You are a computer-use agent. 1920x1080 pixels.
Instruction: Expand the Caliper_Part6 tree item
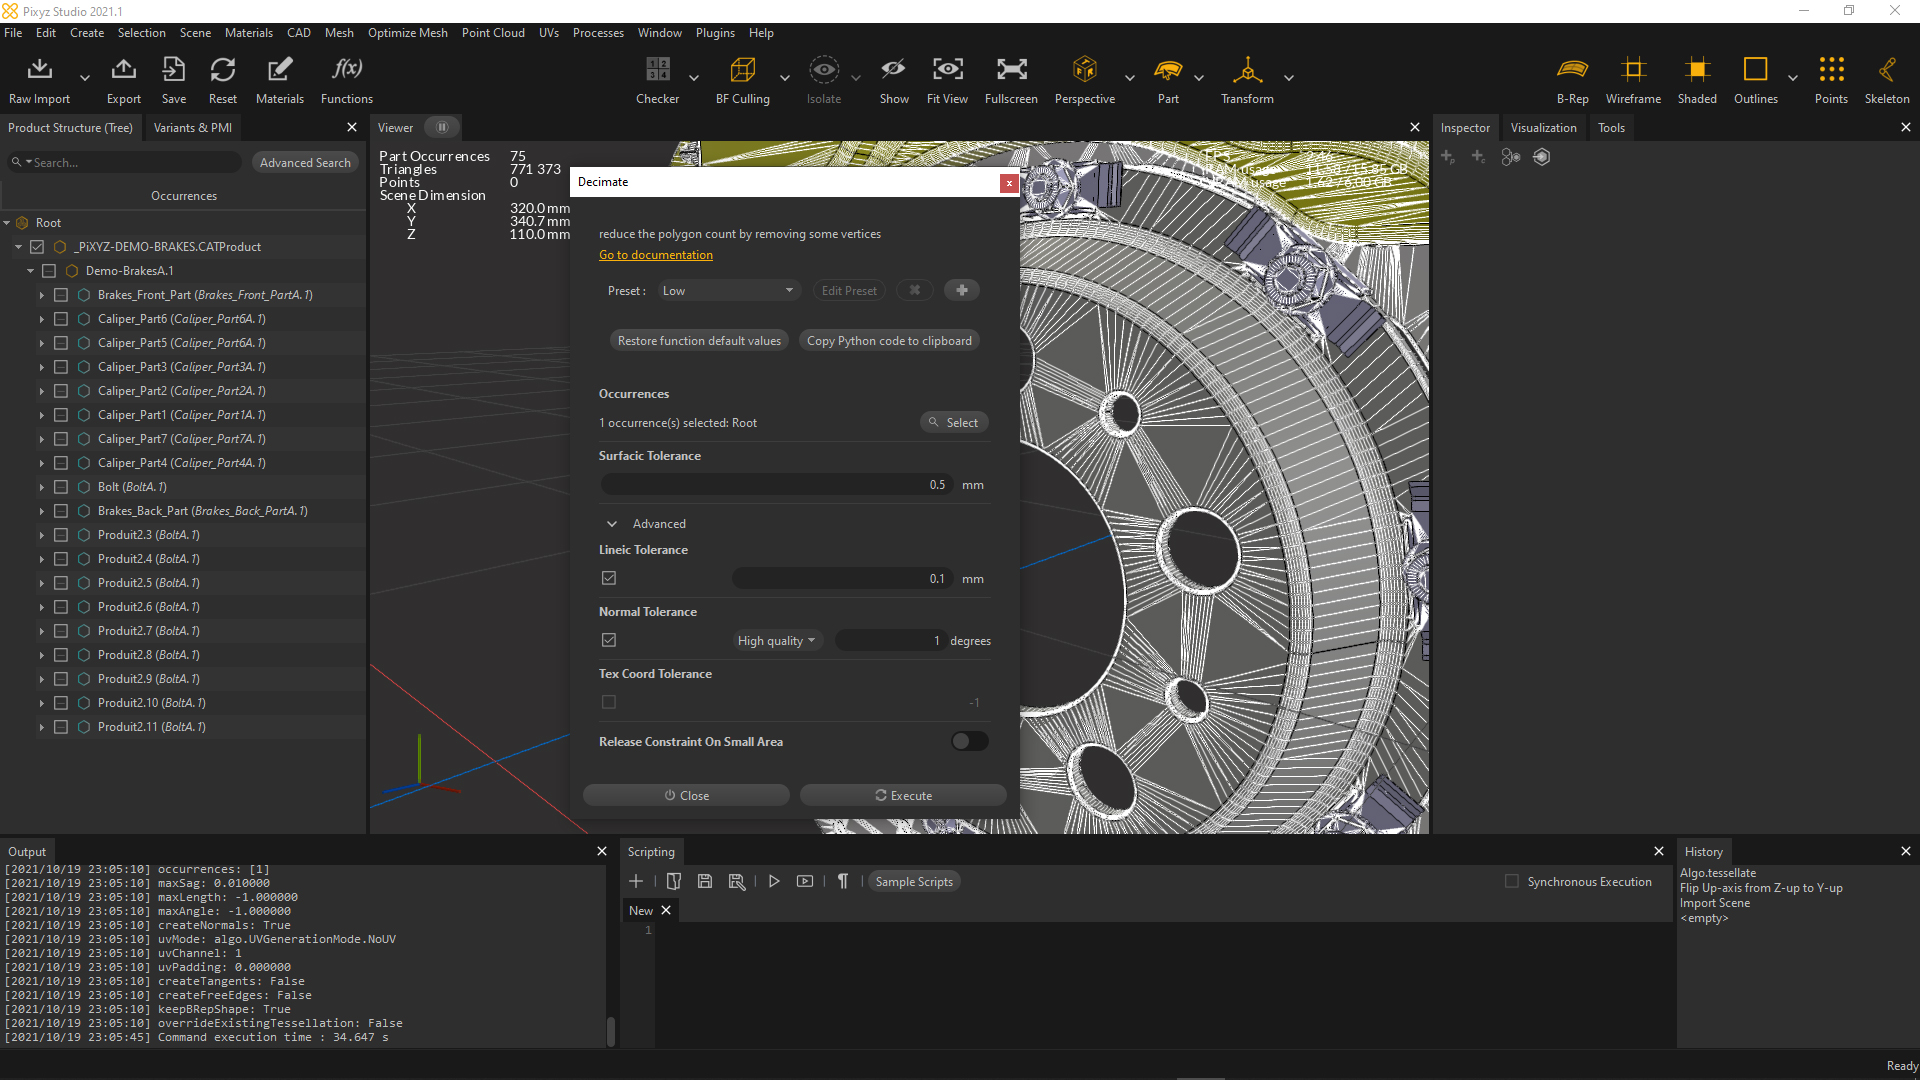click(41, 319)
